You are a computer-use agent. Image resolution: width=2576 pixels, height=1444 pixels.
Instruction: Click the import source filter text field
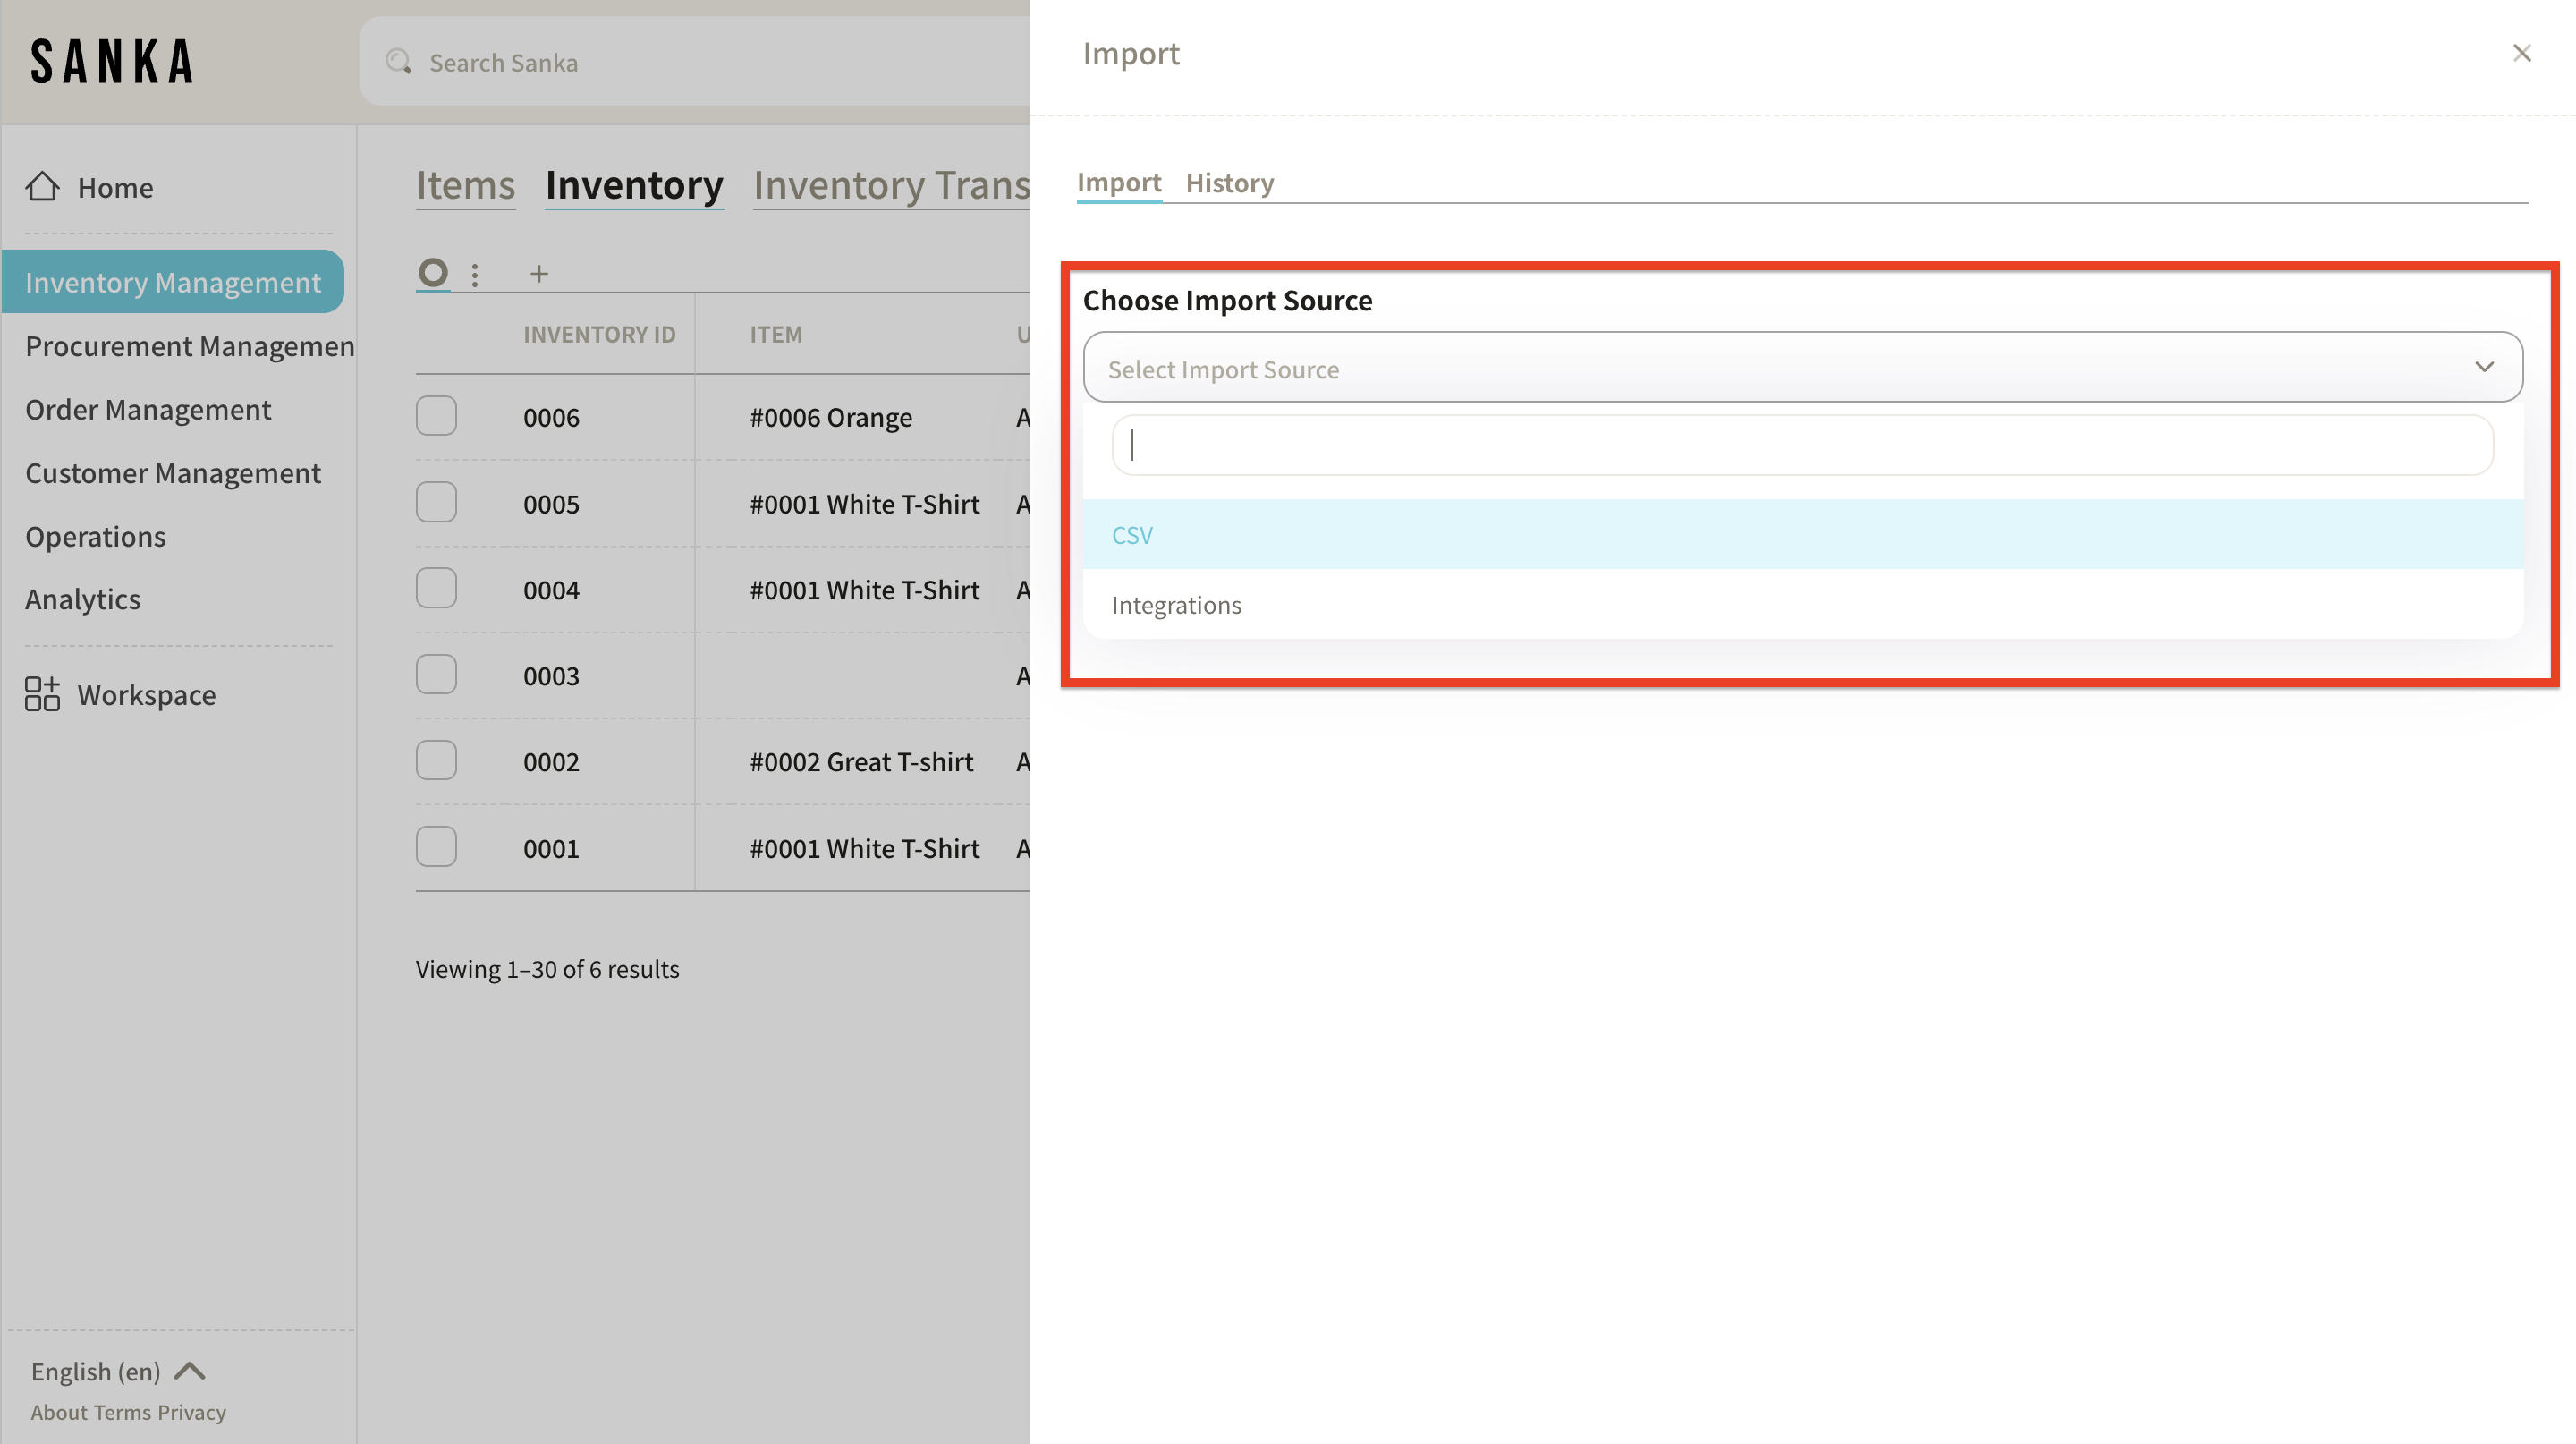pyautogui.click(x=1802, y=445)
